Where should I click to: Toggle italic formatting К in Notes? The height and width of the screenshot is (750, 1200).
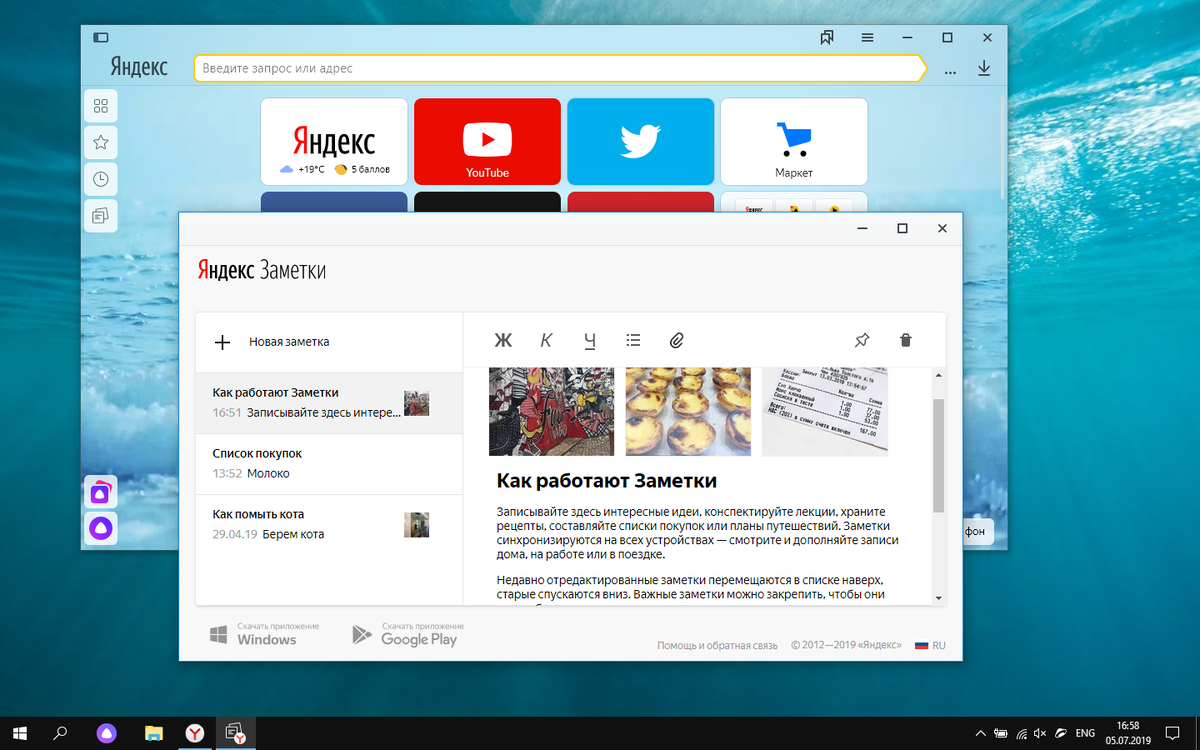546,340
